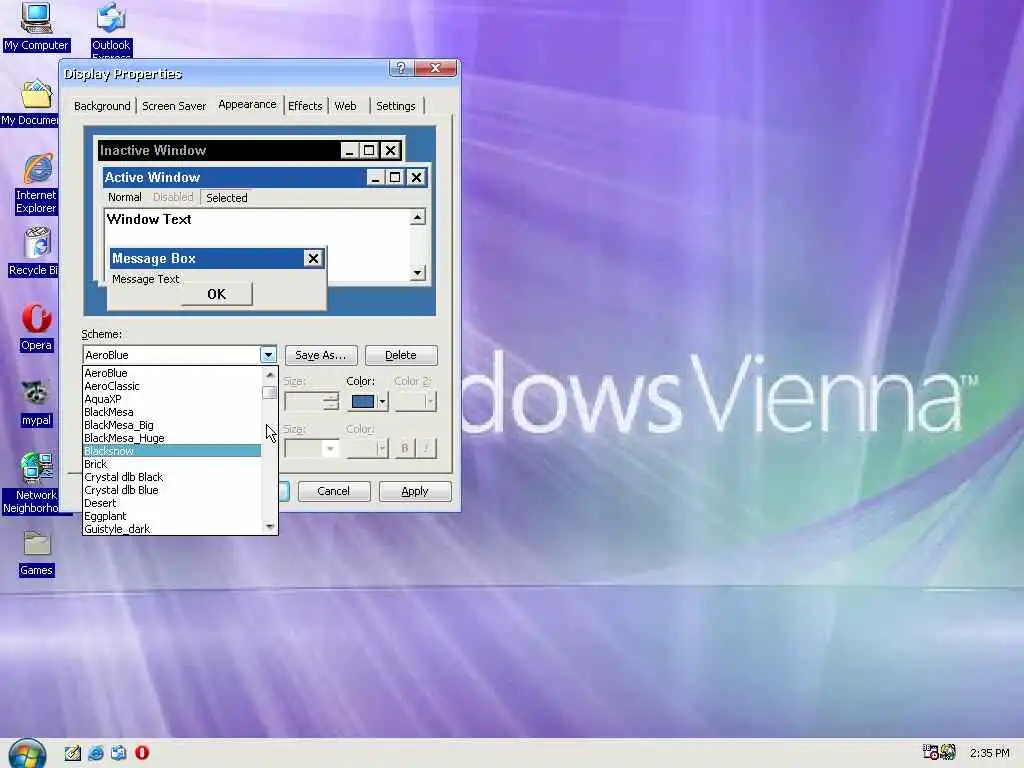Click the help question mark button
Viewport: 1024px width, 768px height.
400,68
